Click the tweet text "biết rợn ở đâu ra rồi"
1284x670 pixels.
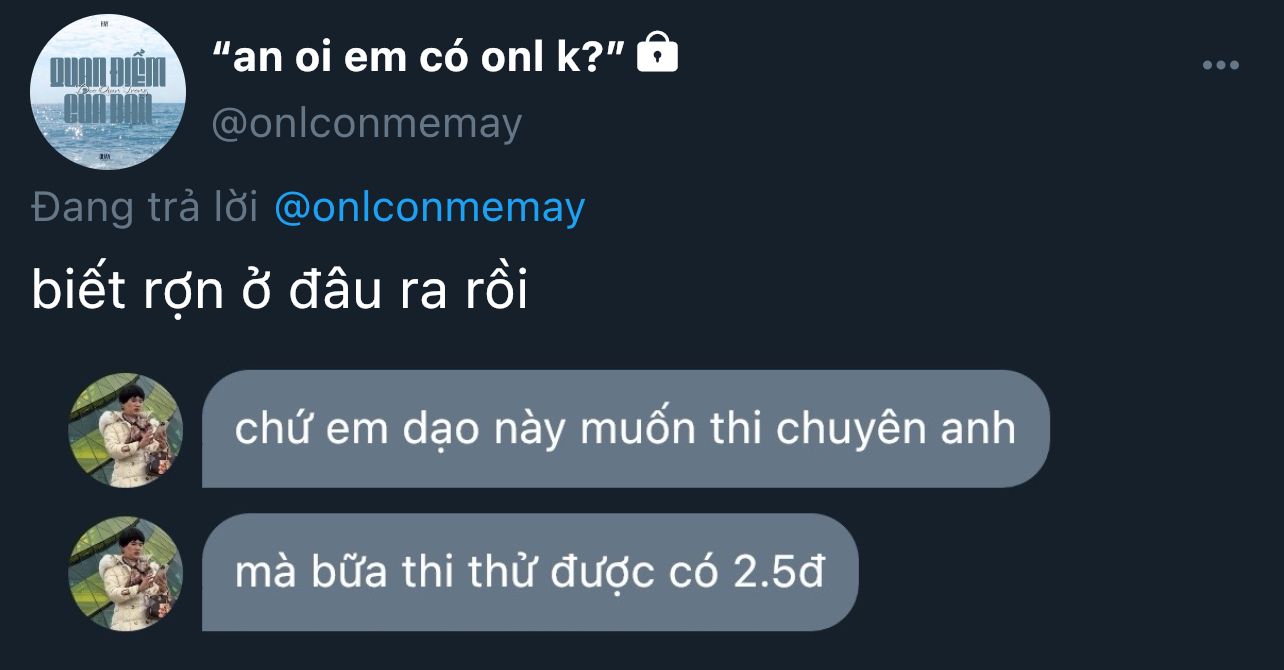click(279, 292)
